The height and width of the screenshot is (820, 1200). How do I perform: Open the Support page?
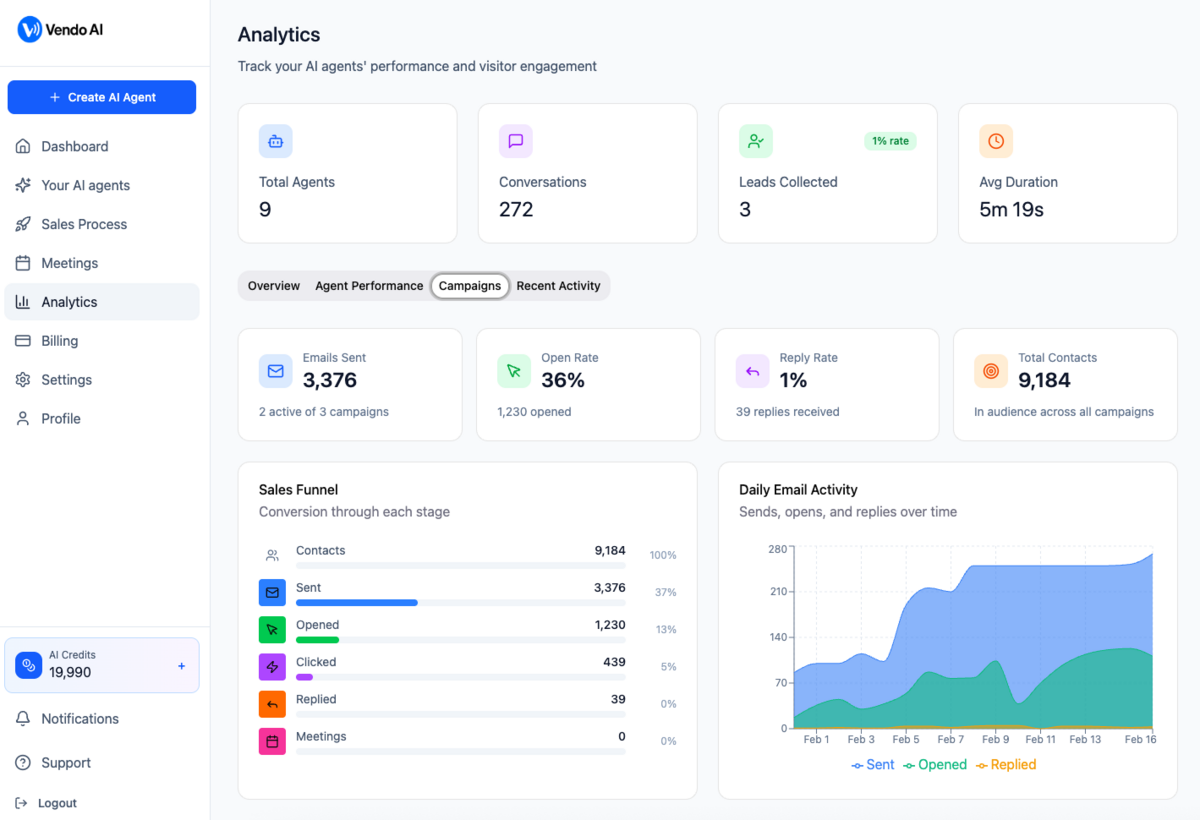(64, 762)
